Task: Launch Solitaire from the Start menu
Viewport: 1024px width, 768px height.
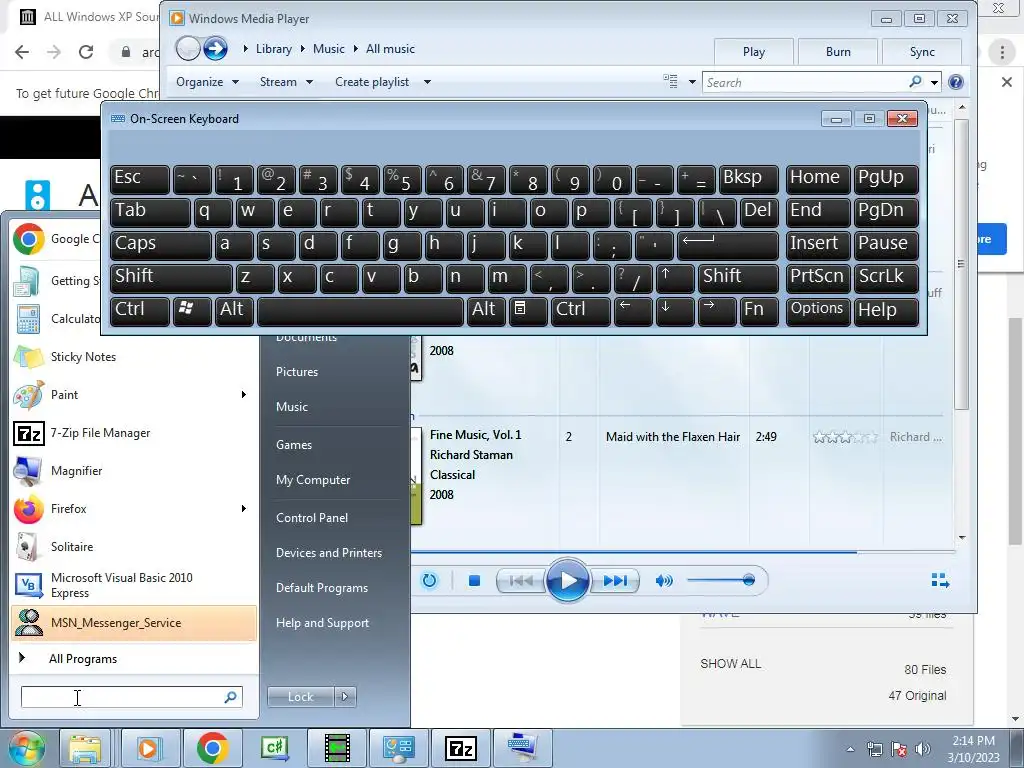Action: [134, 546]
